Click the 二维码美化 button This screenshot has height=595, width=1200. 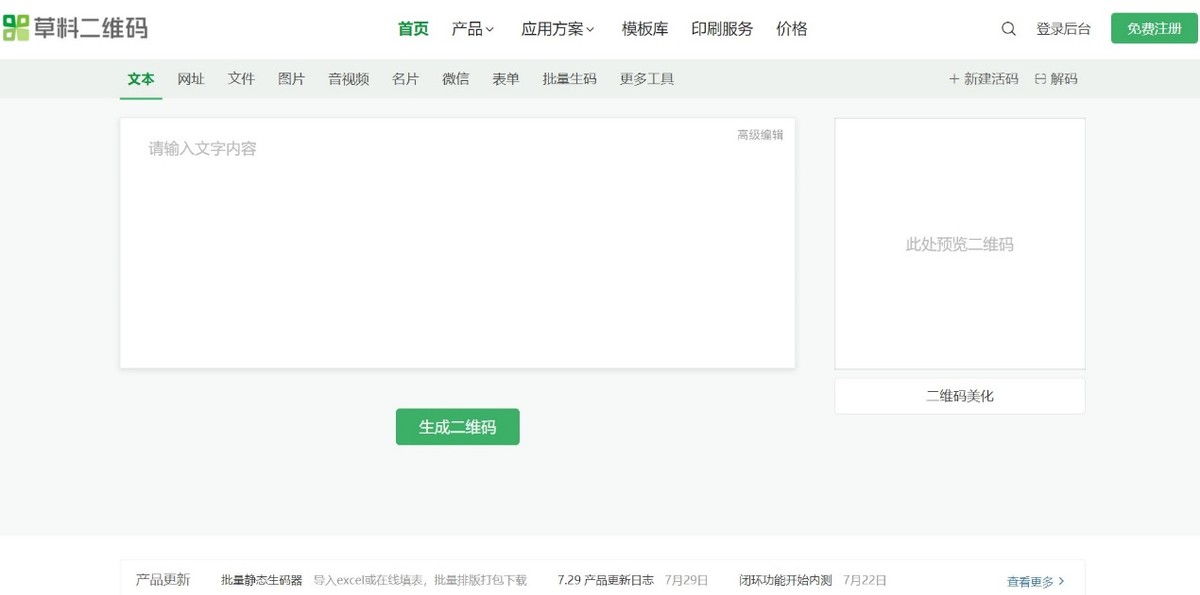click(960, 396)
